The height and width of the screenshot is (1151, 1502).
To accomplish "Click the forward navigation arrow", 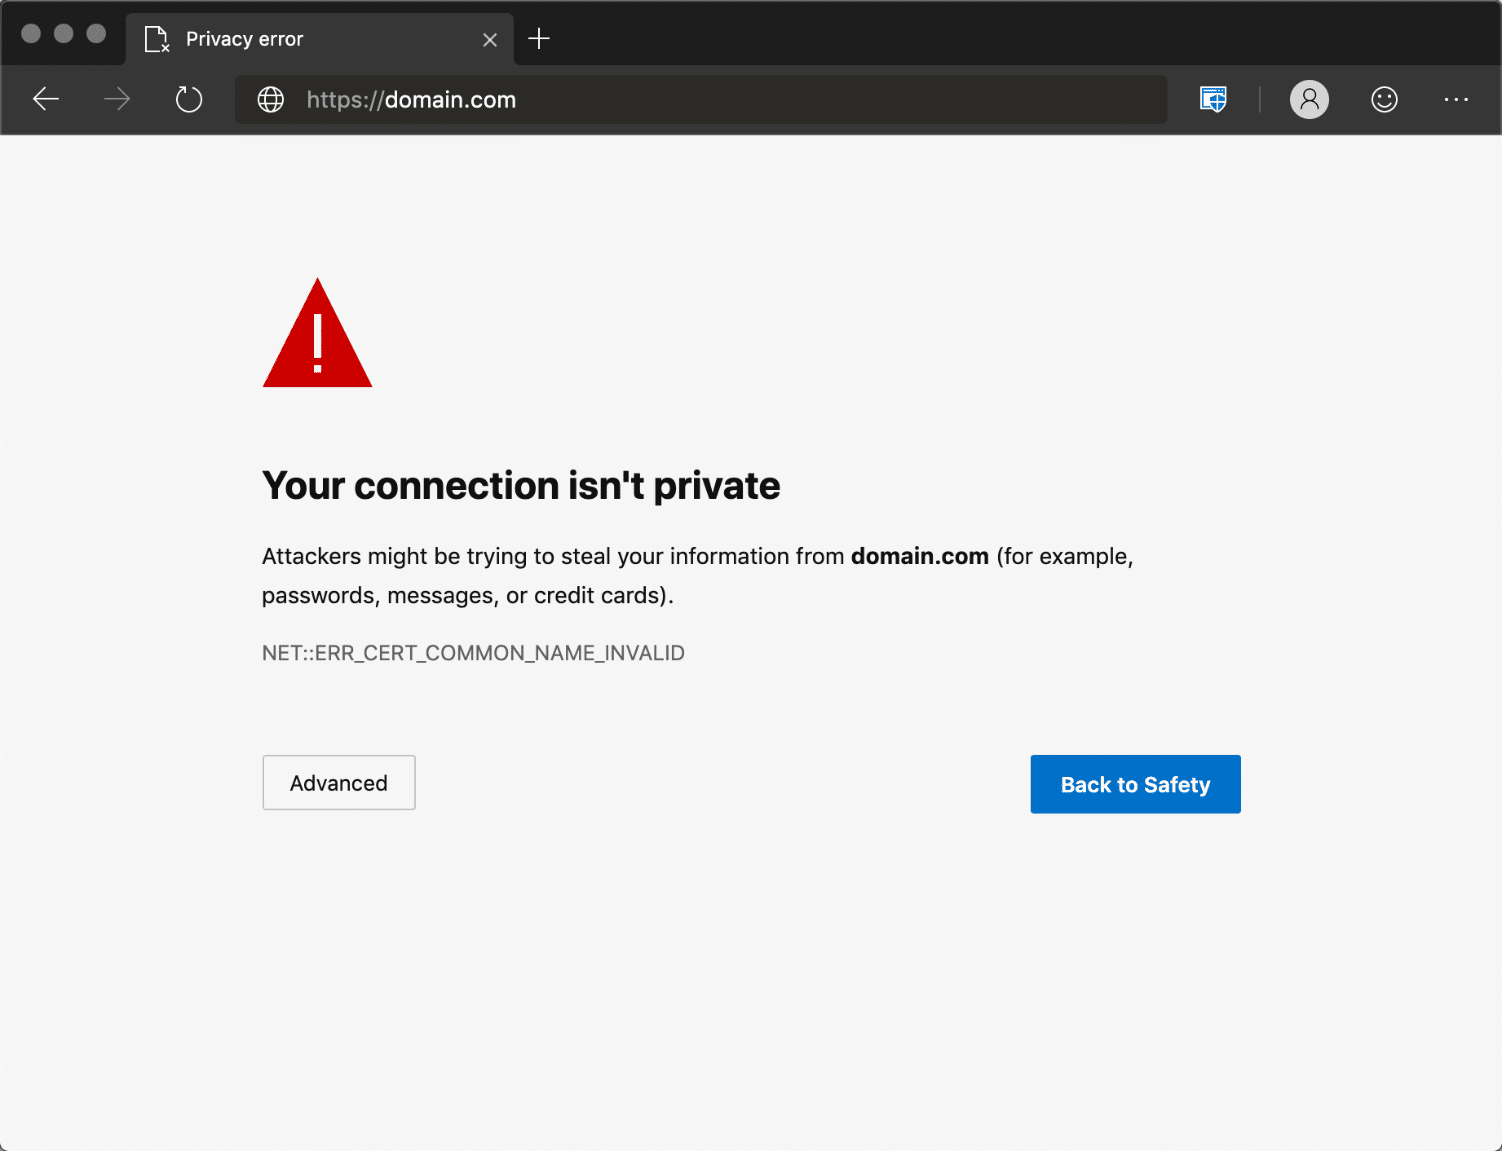I will coord(116,99).
